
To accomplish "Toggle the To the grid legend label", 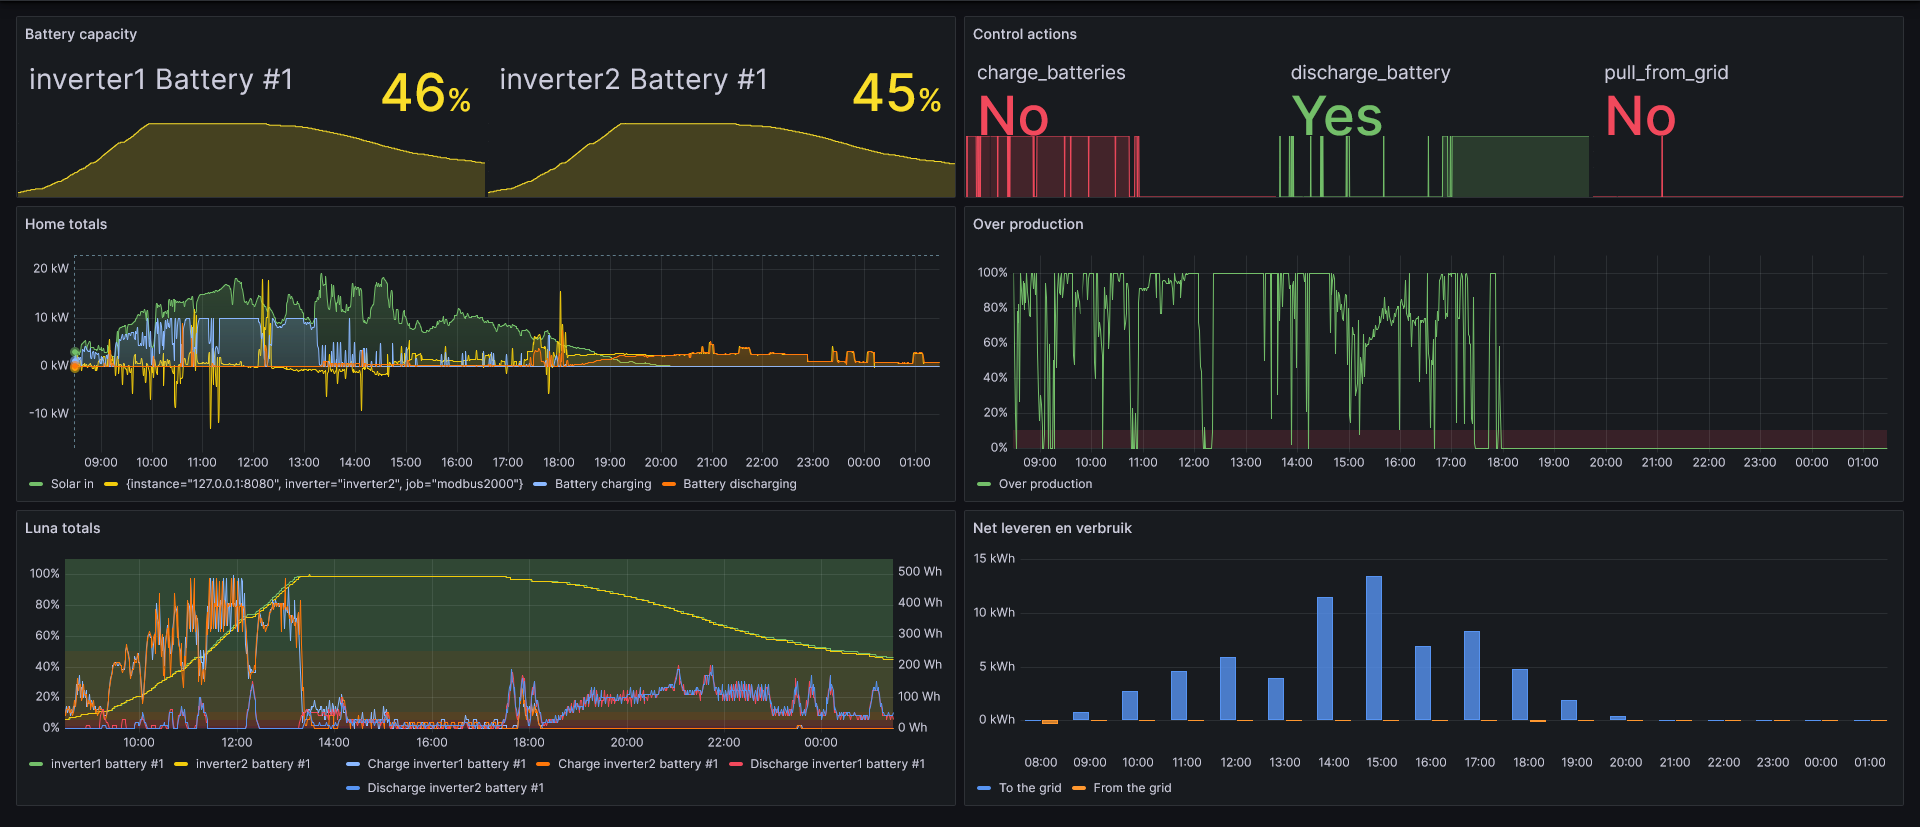I will (1030, 788).
